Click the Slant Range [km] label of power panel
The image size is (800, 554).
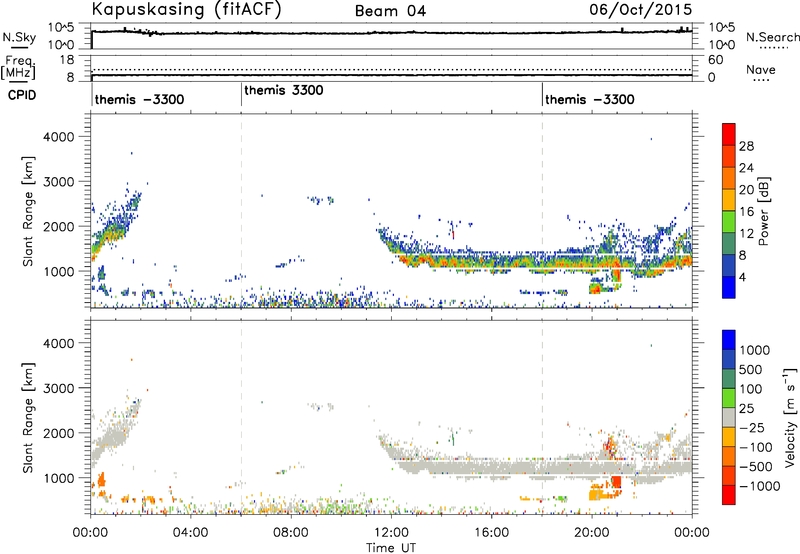(28, 211)
